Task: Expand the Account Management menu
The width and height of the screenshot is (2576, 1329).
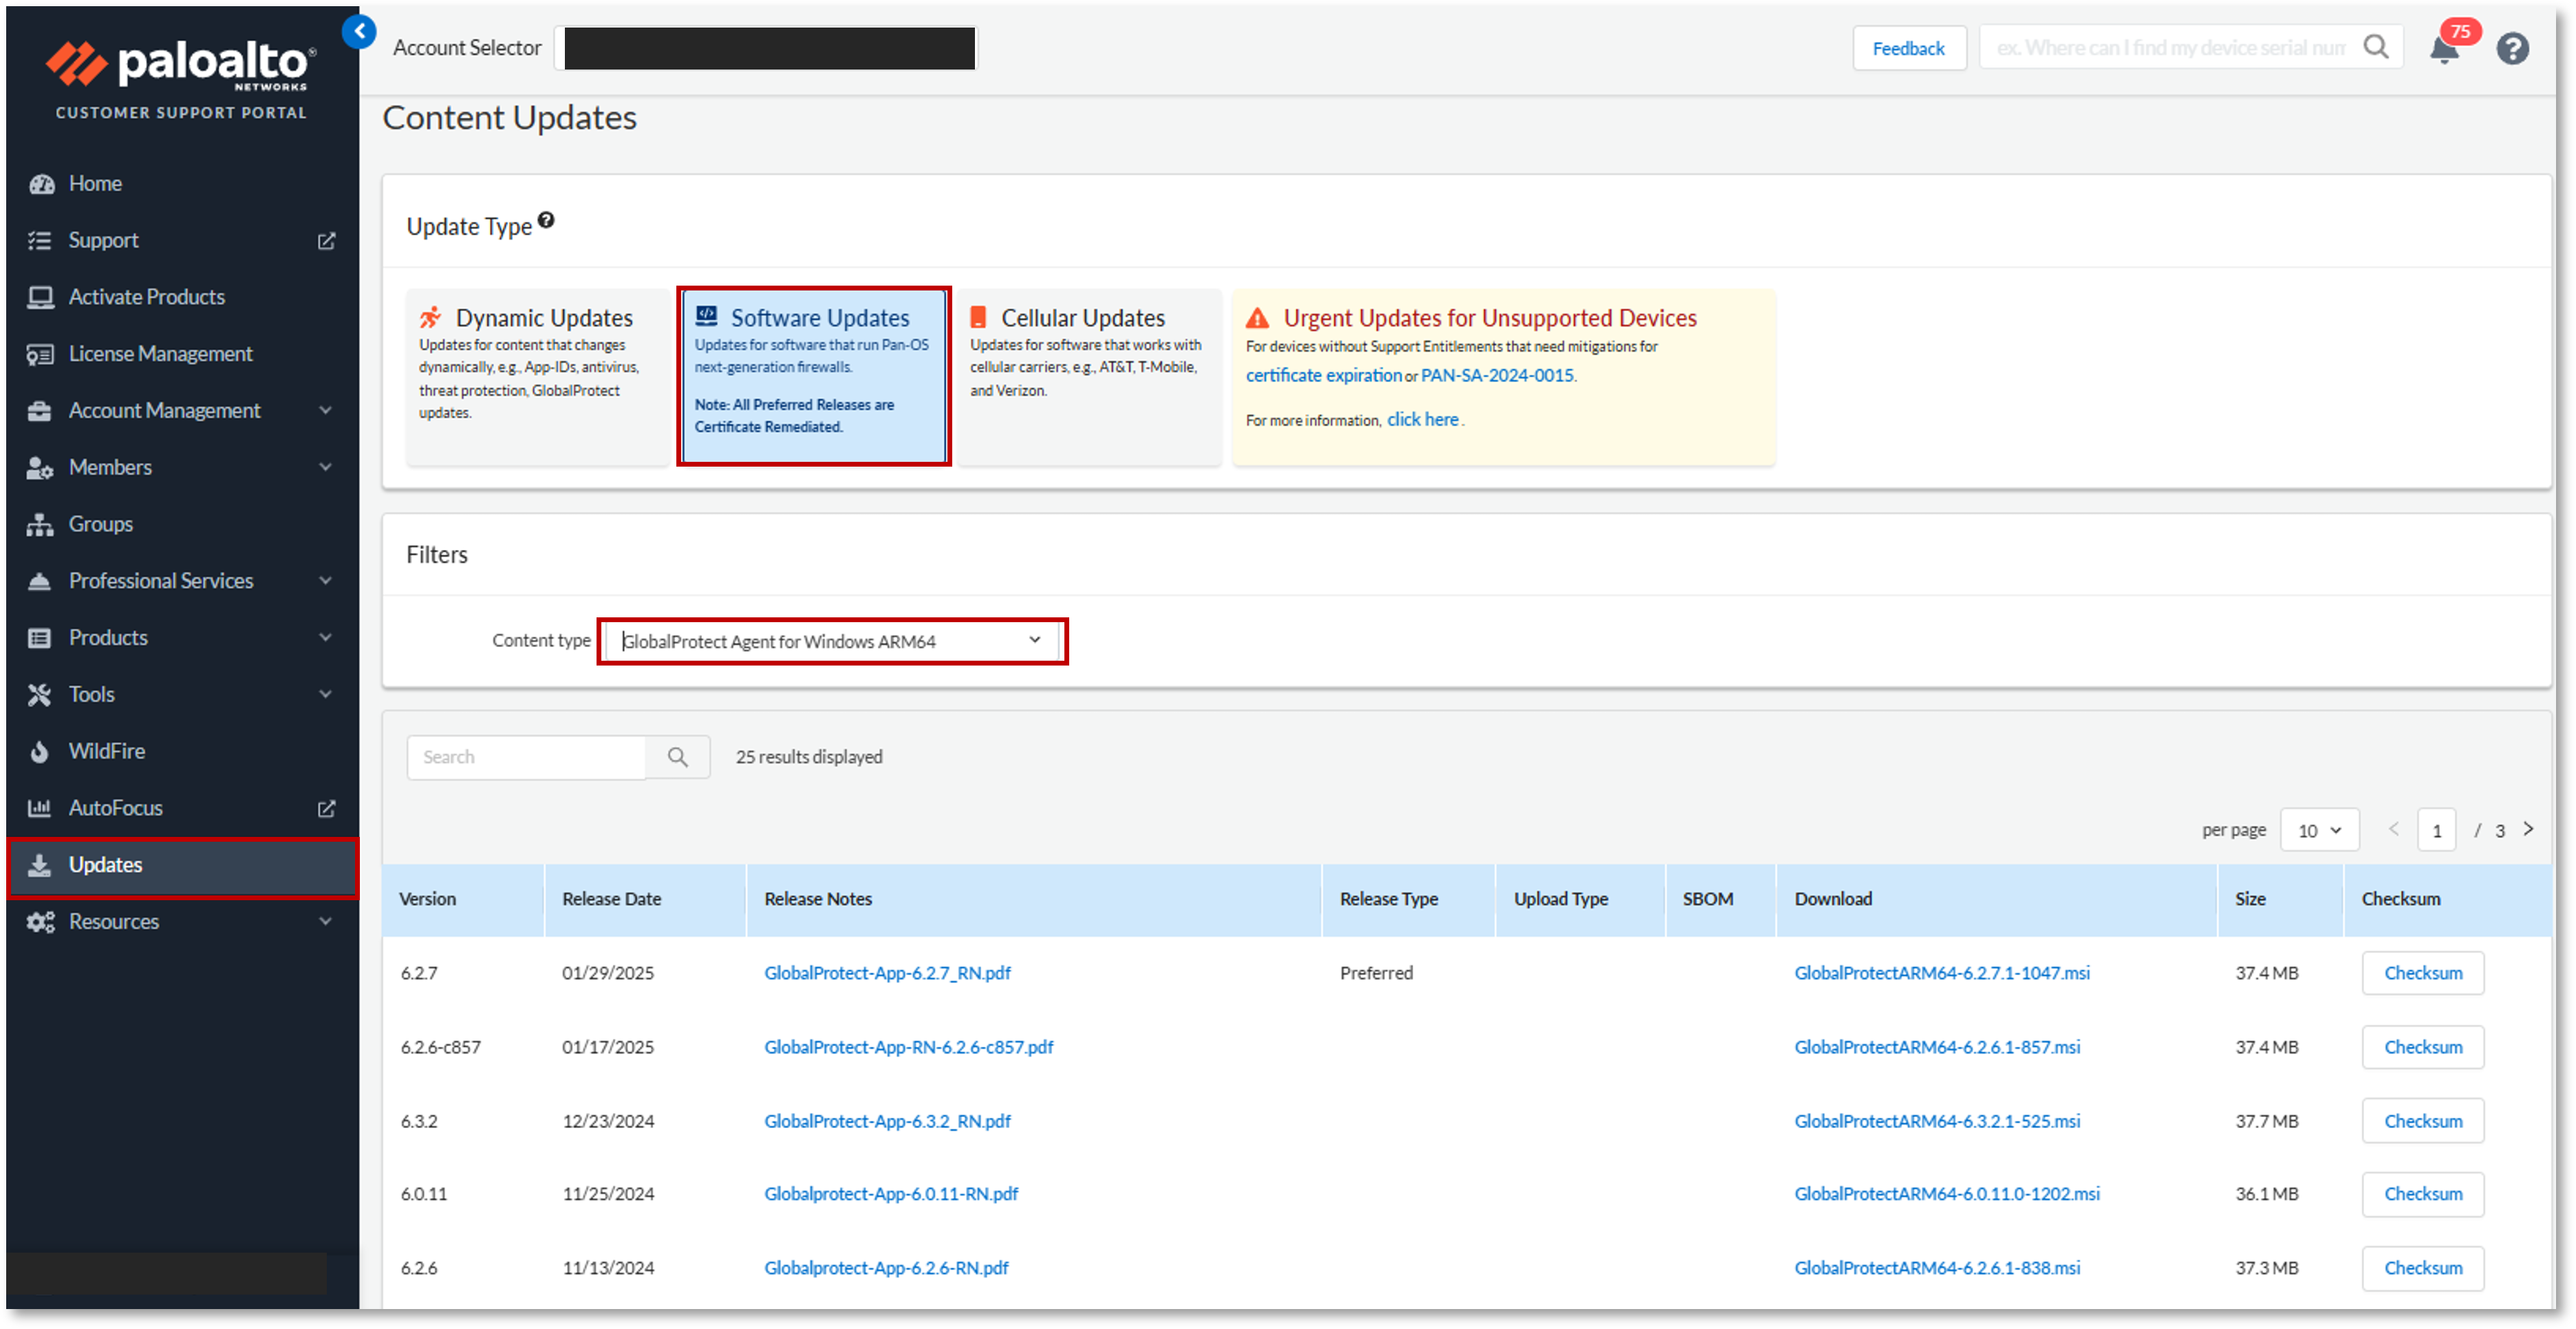Action: coord(325,411)
